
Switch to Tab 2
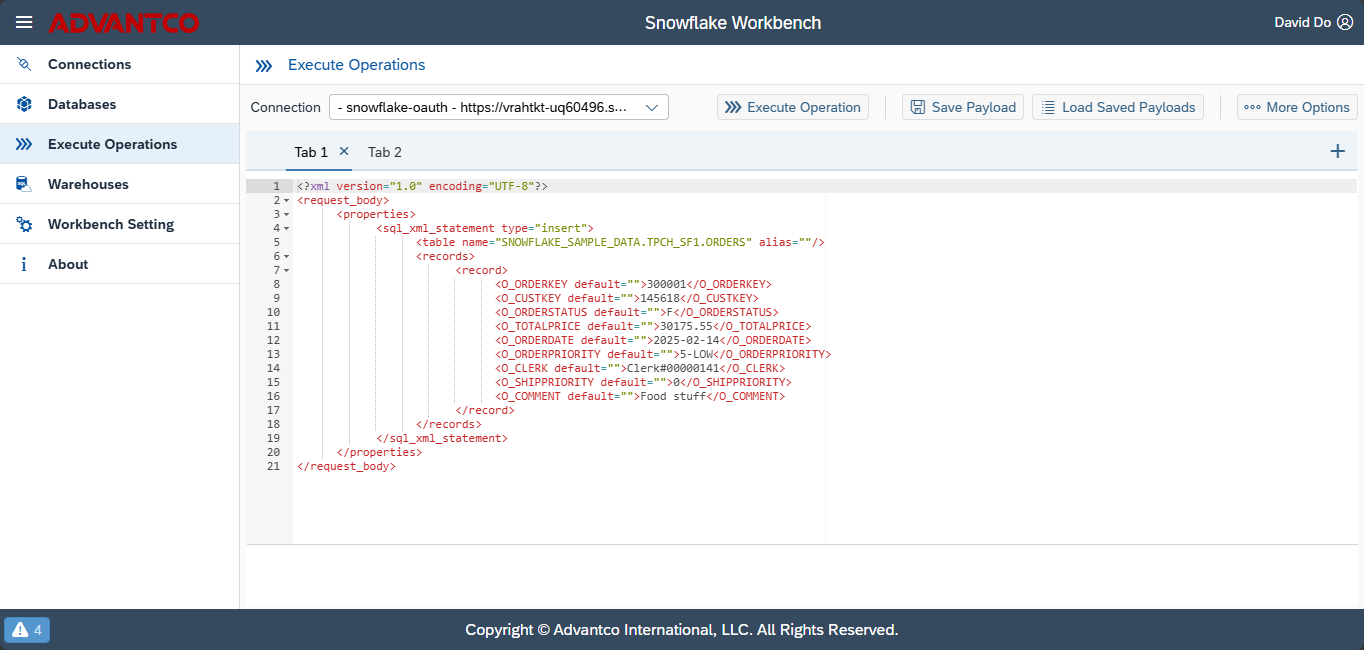click(385, 152)
